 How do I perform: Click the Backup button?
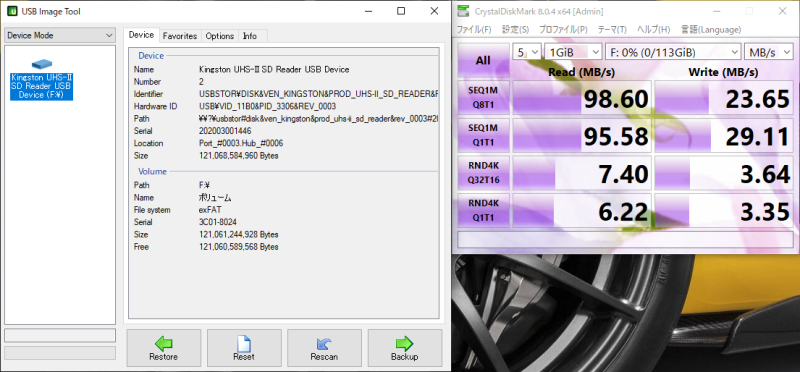(405, 348)
